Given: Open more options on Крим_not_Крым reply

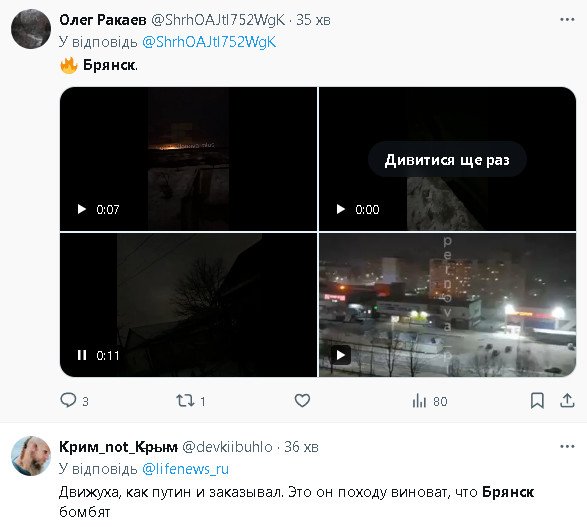Looking at the screenshot, I should 567,446.
